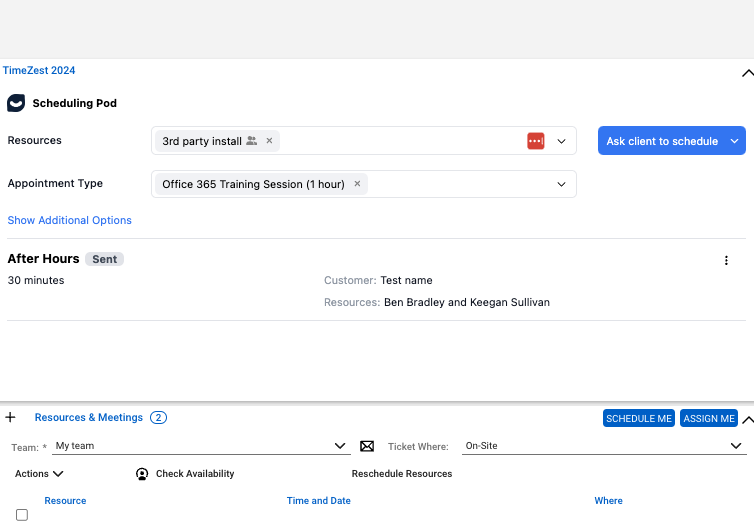Screen dimensions: 754x525
Task: Expand the Resources dropdown chevron
Action: tap(561, 141)
